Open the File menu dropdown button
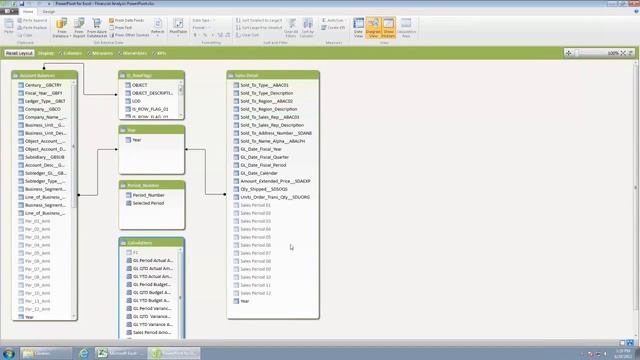This screenshot has height=360, width=640. 9,11
